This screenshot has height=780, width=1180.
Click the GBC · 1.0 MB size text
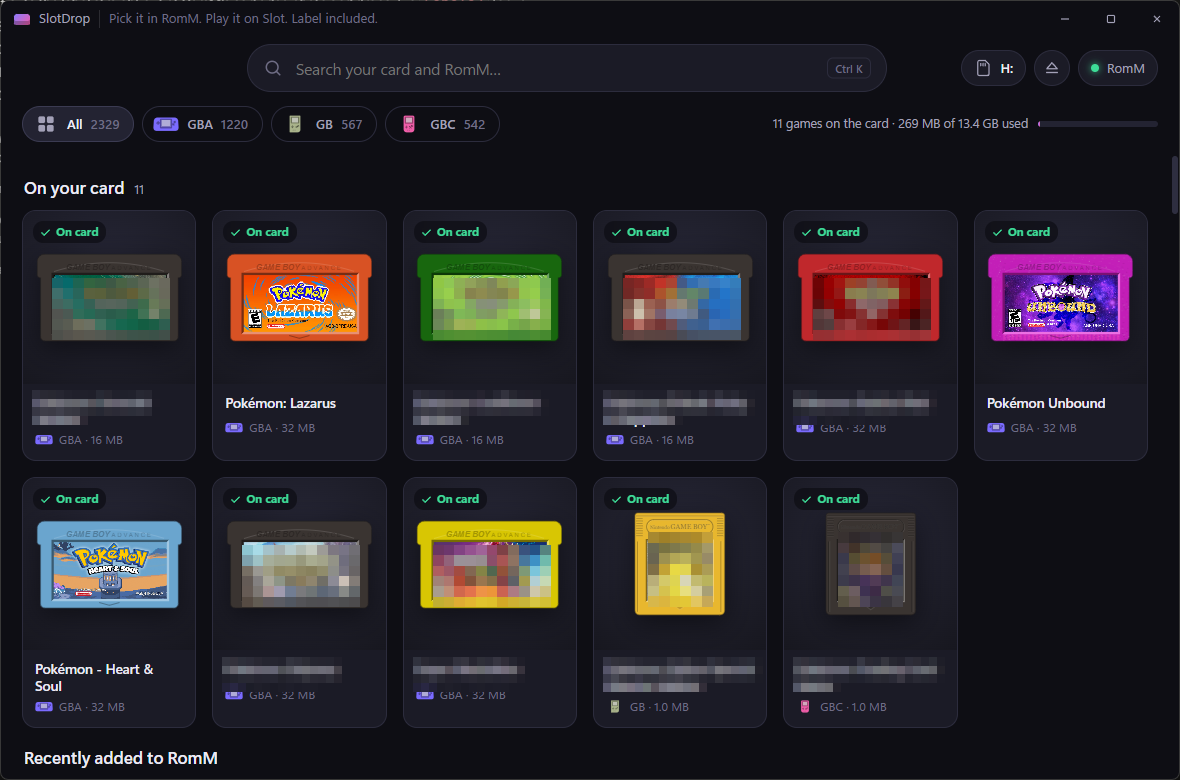click(853, 707)
